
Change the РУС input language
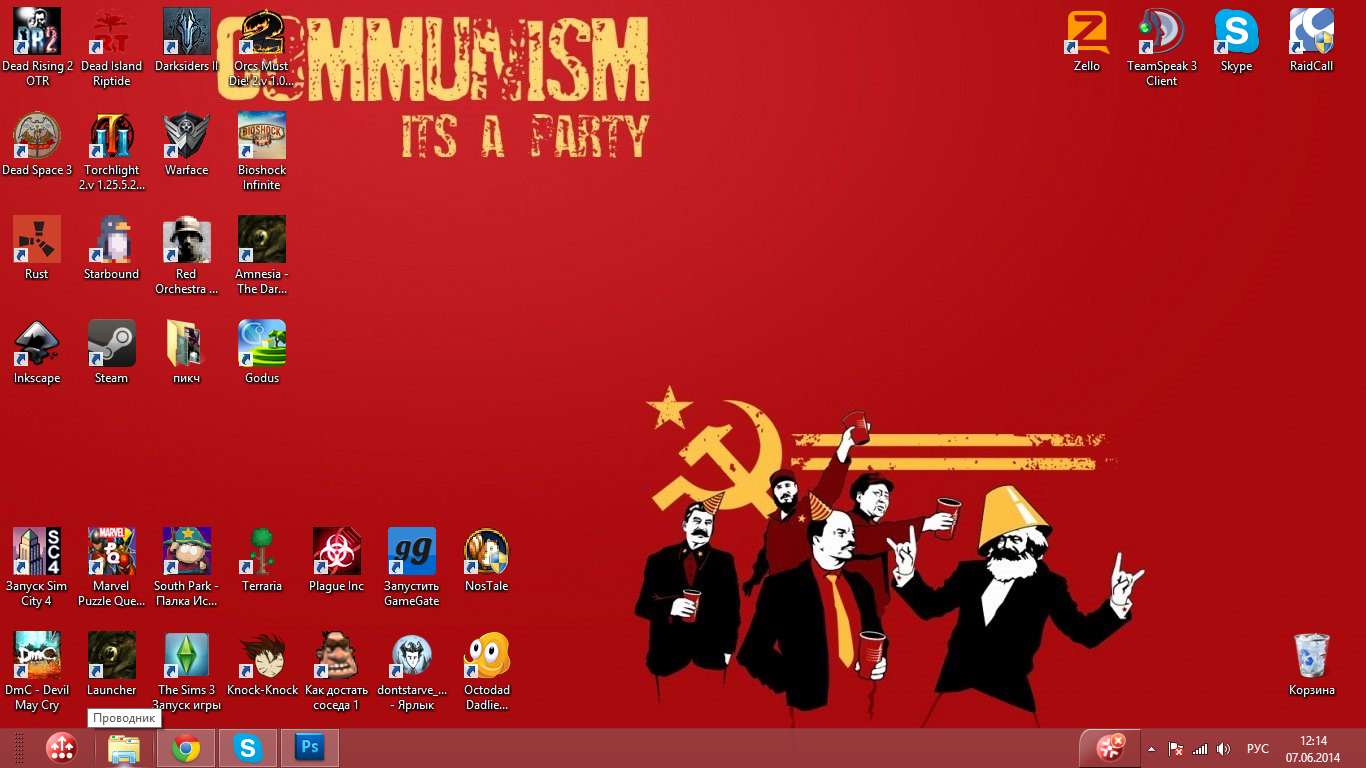[x=1258, y=749]
